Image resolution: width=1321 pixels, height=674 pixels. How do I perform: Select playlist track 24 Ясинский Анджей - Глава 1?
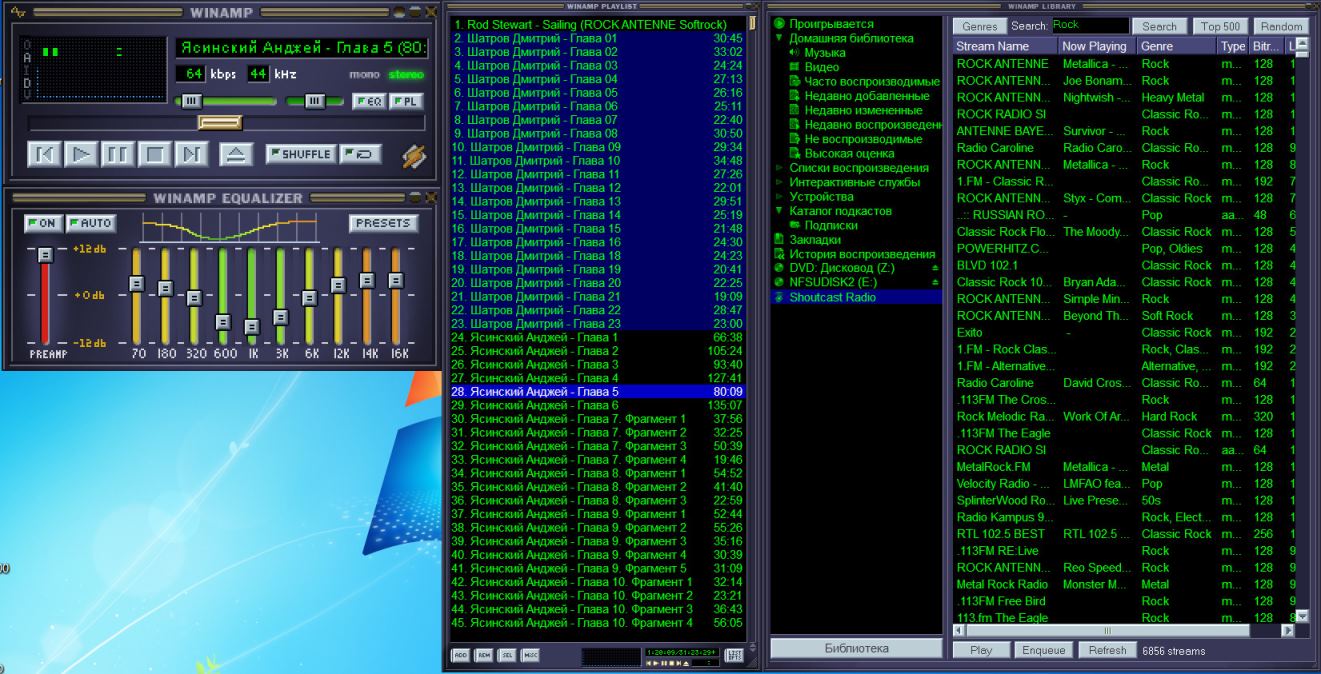click(x=598, y=337)
